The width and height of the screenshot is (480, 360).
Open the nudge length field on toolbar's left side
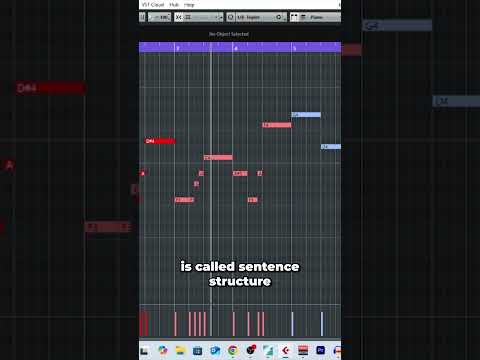coord(160,17)
